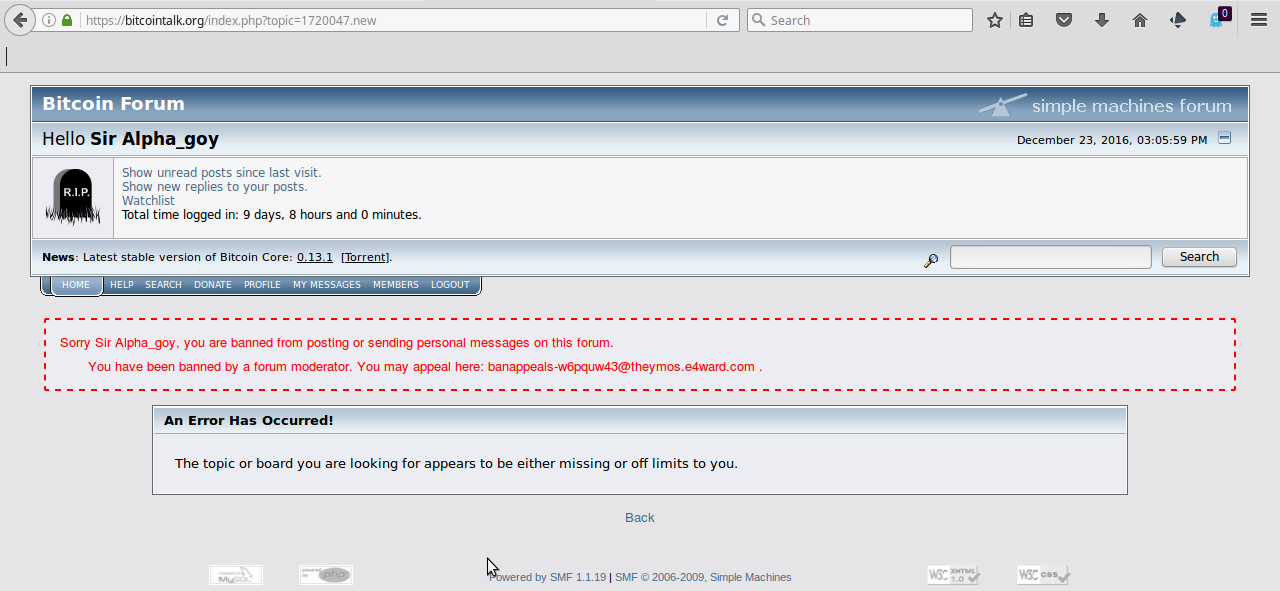Collapse forum header with minus icon
The image size is (1280, 591).
point(1225,139)
